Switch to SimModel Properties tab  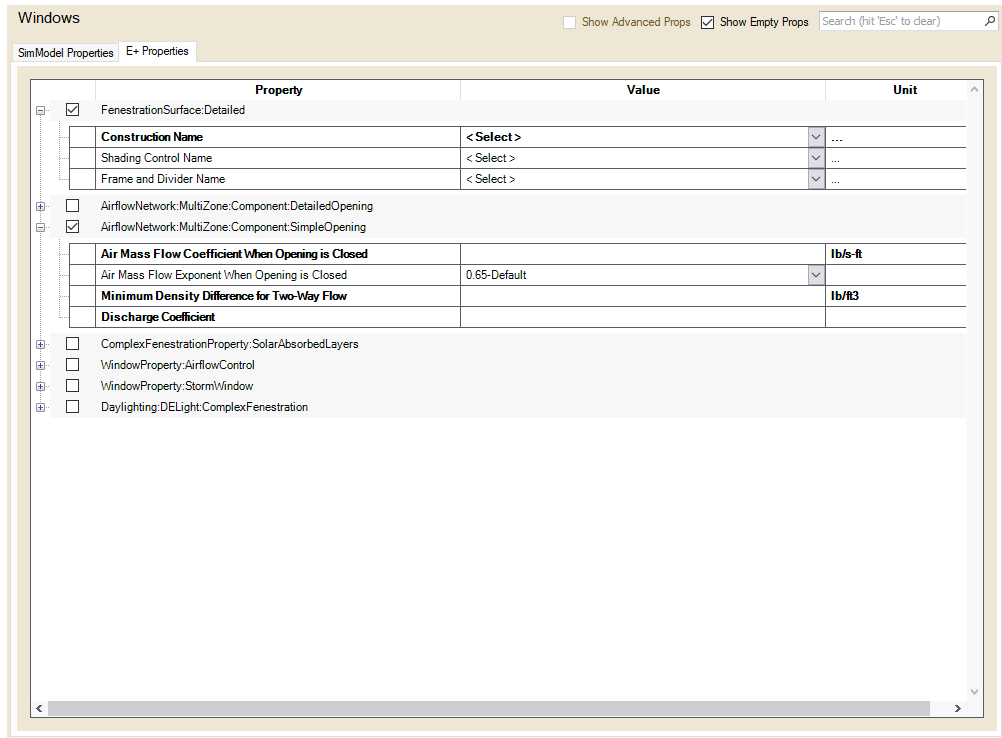point(66,52)
